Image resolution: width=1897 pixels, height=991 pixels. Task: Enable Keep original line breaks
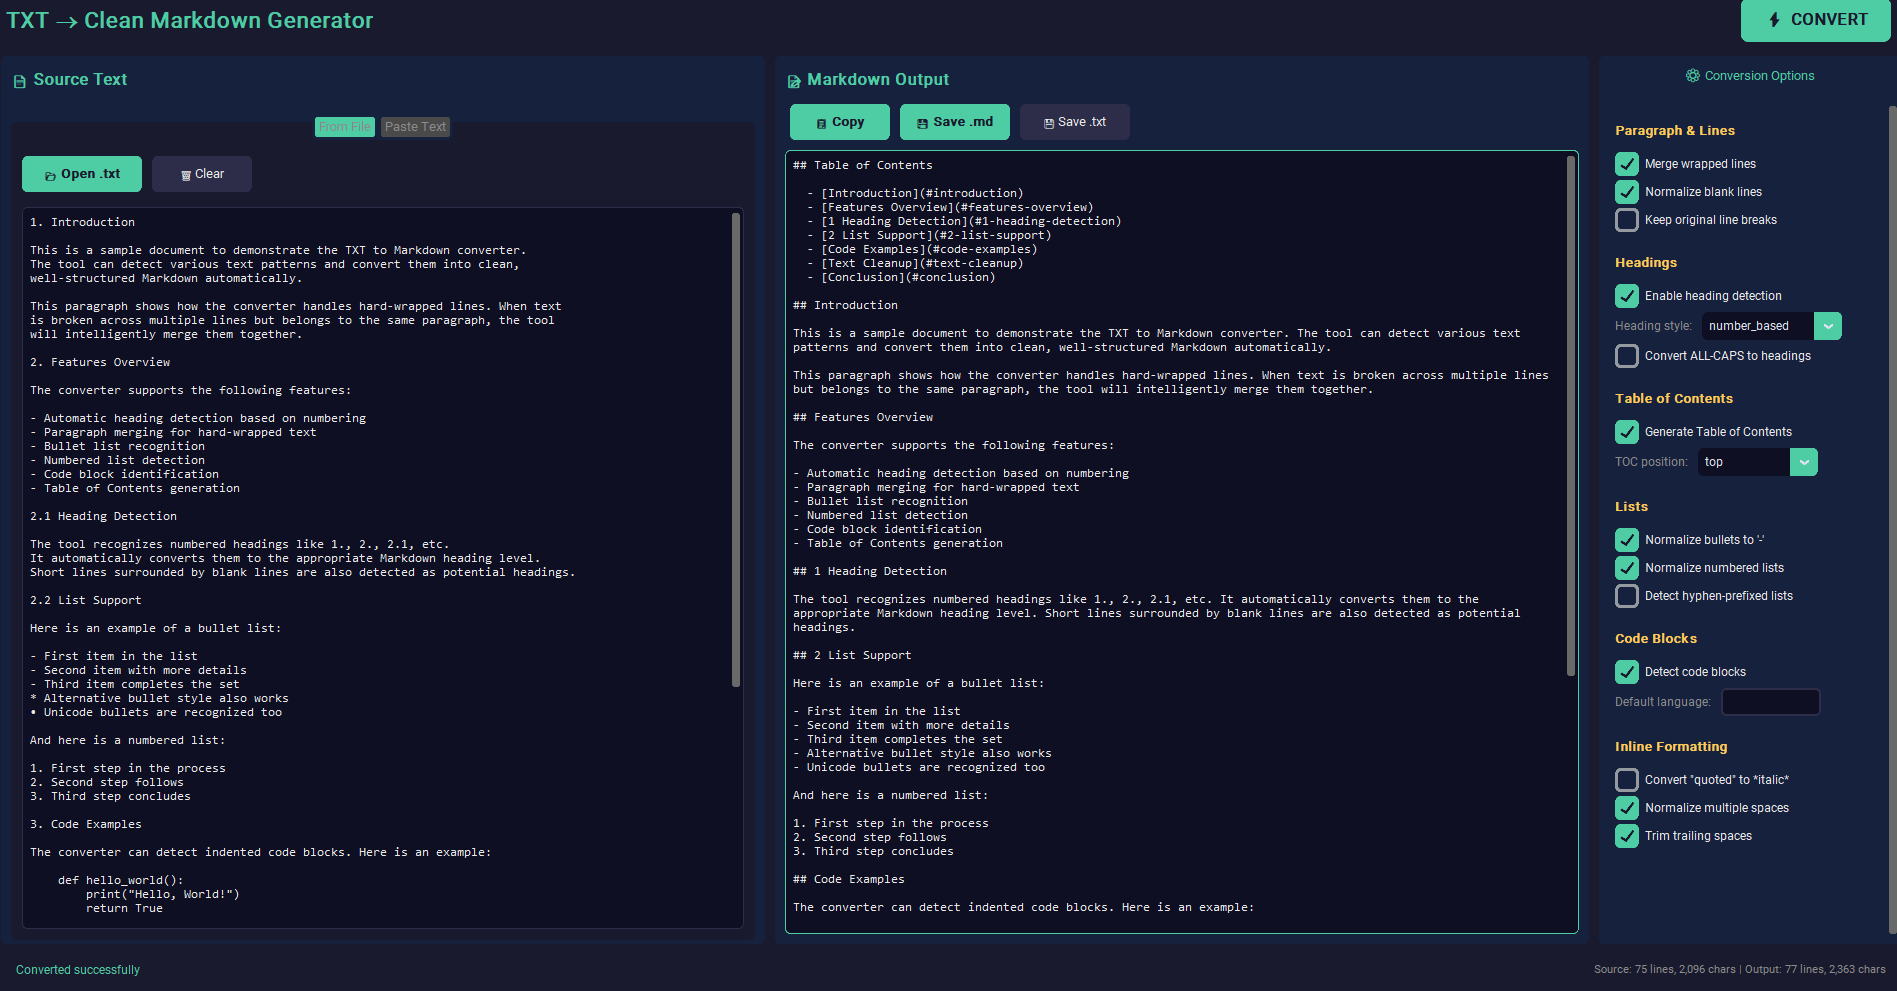pos(1627,220)
